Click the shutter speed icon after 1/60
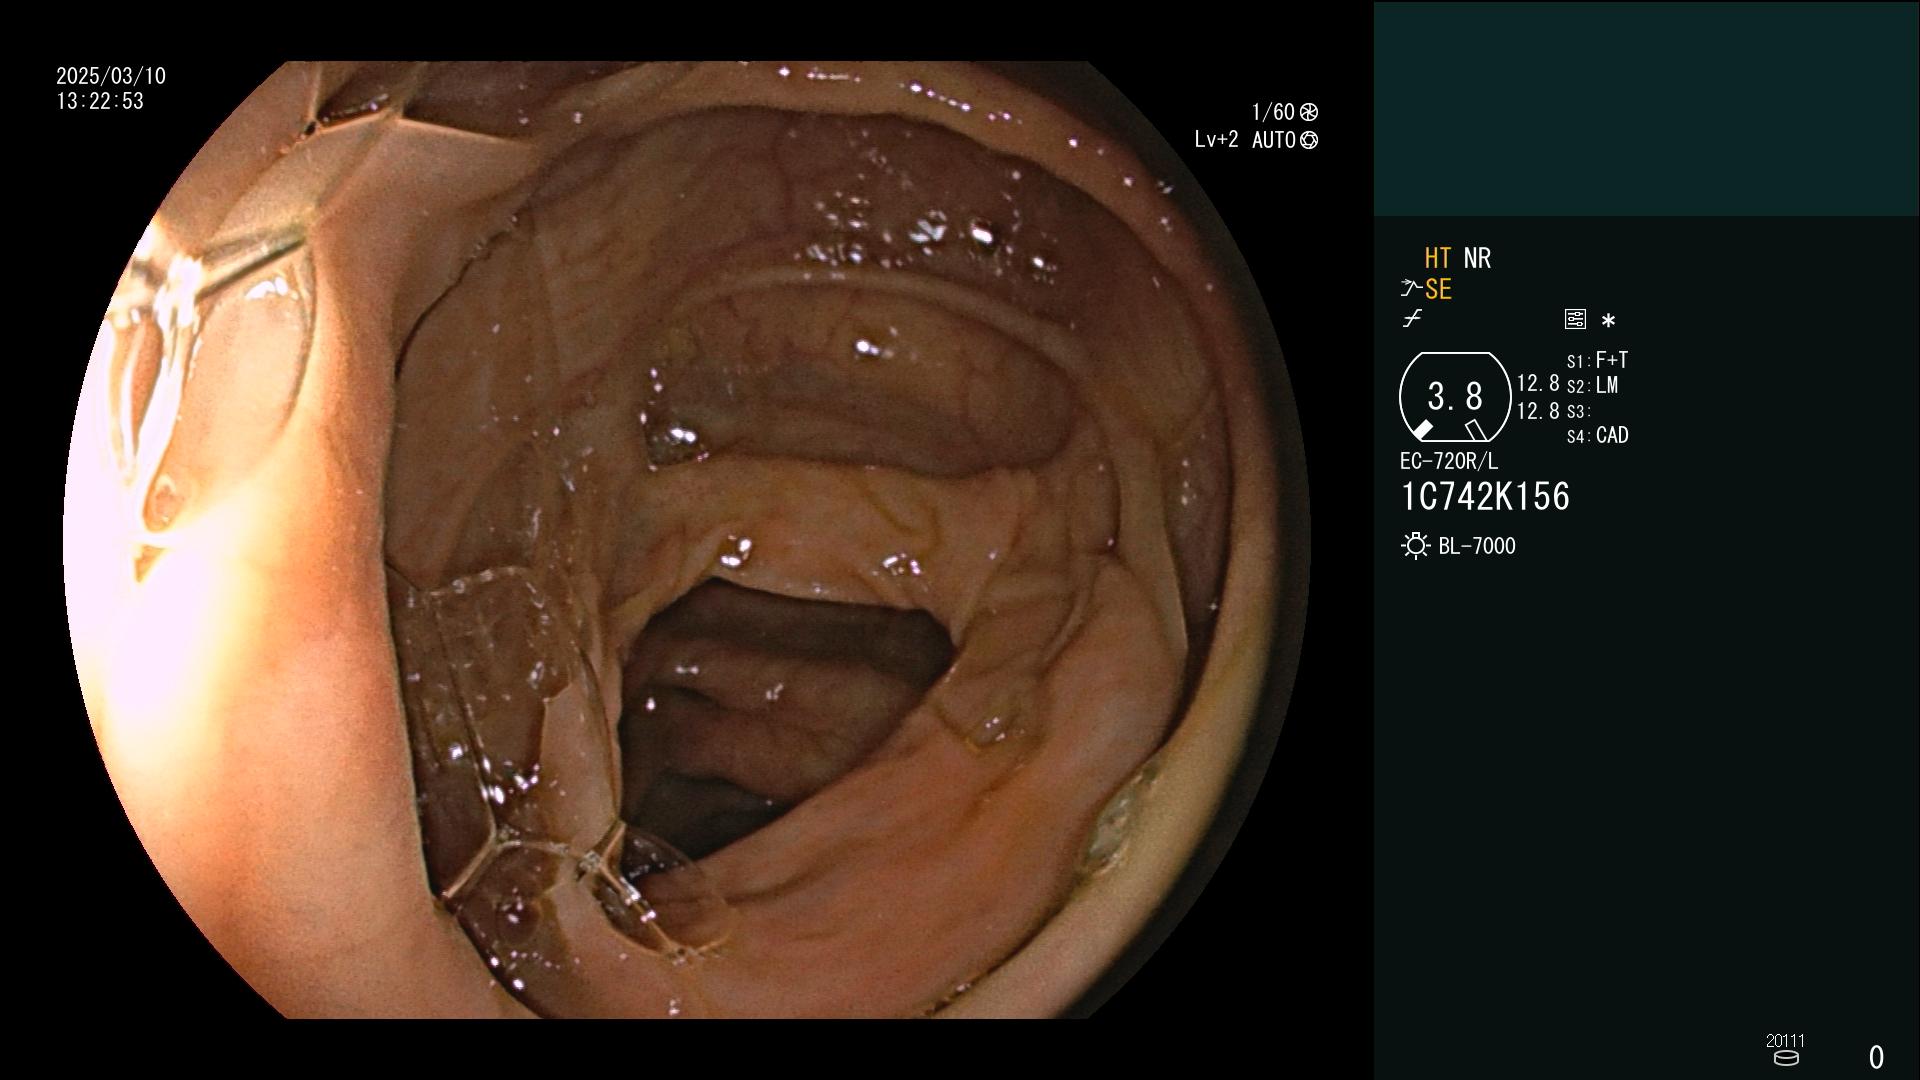The height and width of the screenshot is (1080, 1920). 1309,112
